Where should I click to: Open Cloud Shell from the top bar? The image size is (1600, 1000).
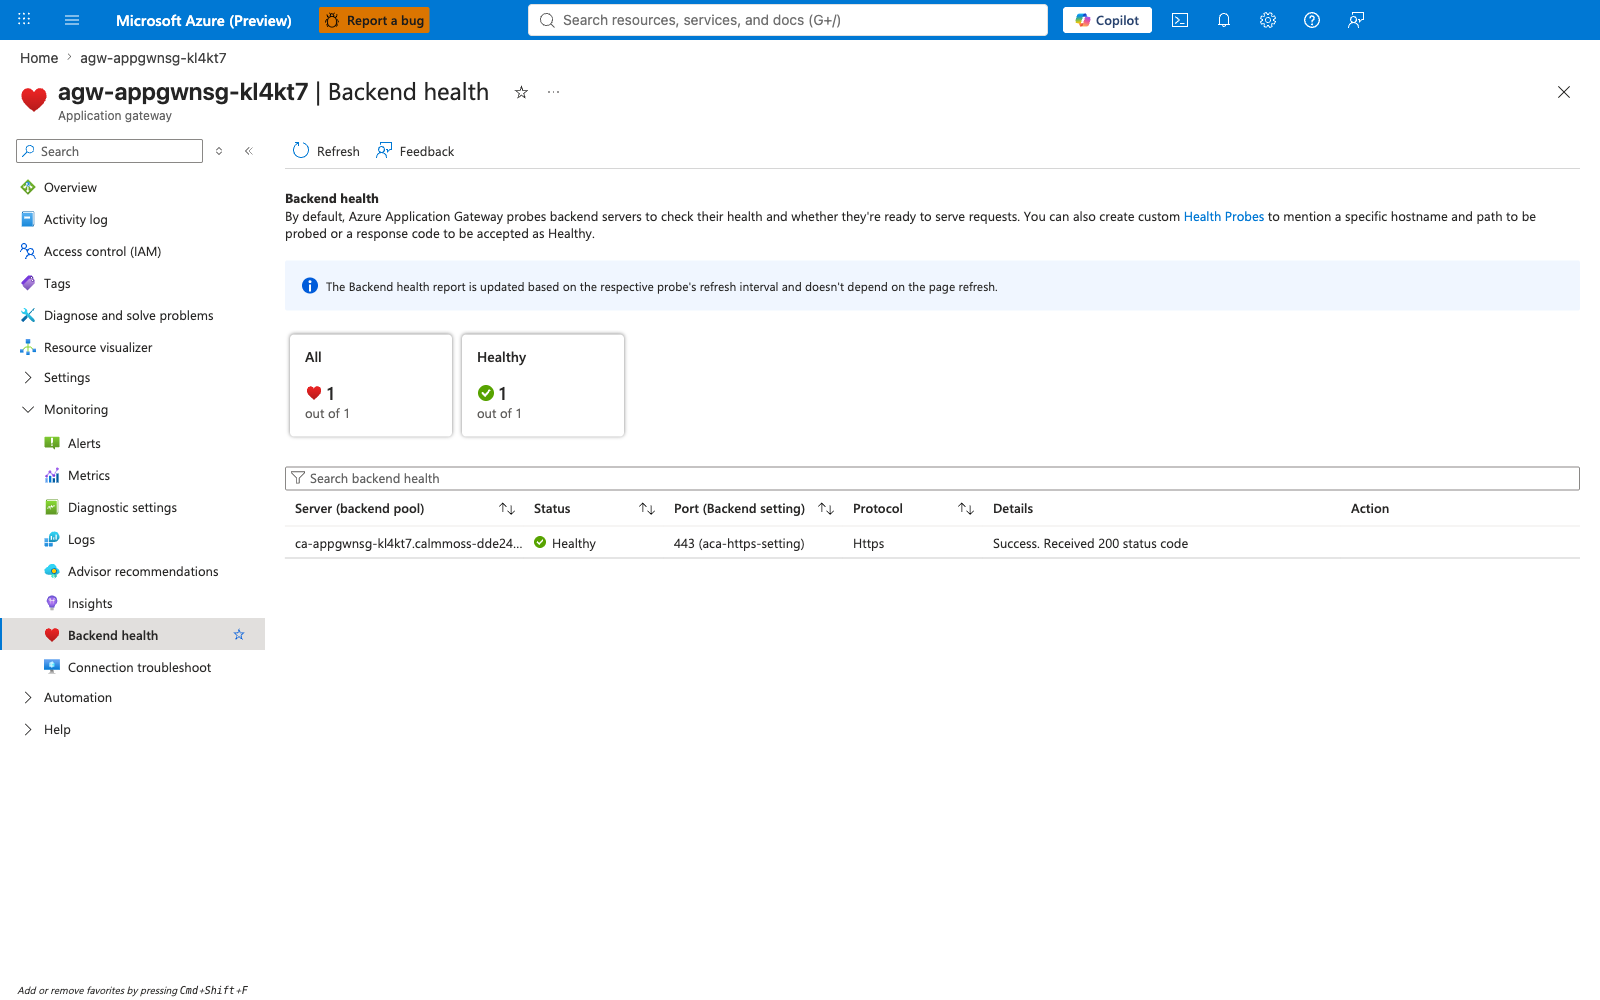(x=1180, y=20)
